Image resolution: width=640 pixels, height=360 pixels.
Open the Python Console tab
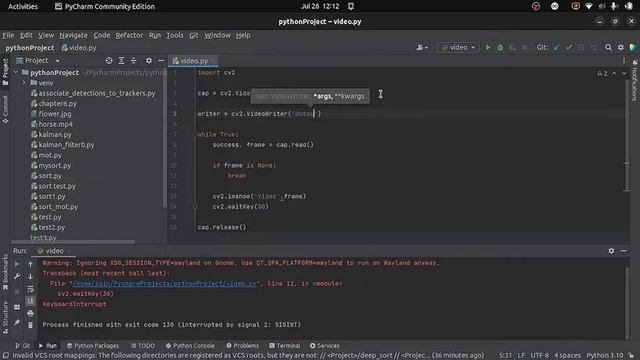(x=190, y=345)
